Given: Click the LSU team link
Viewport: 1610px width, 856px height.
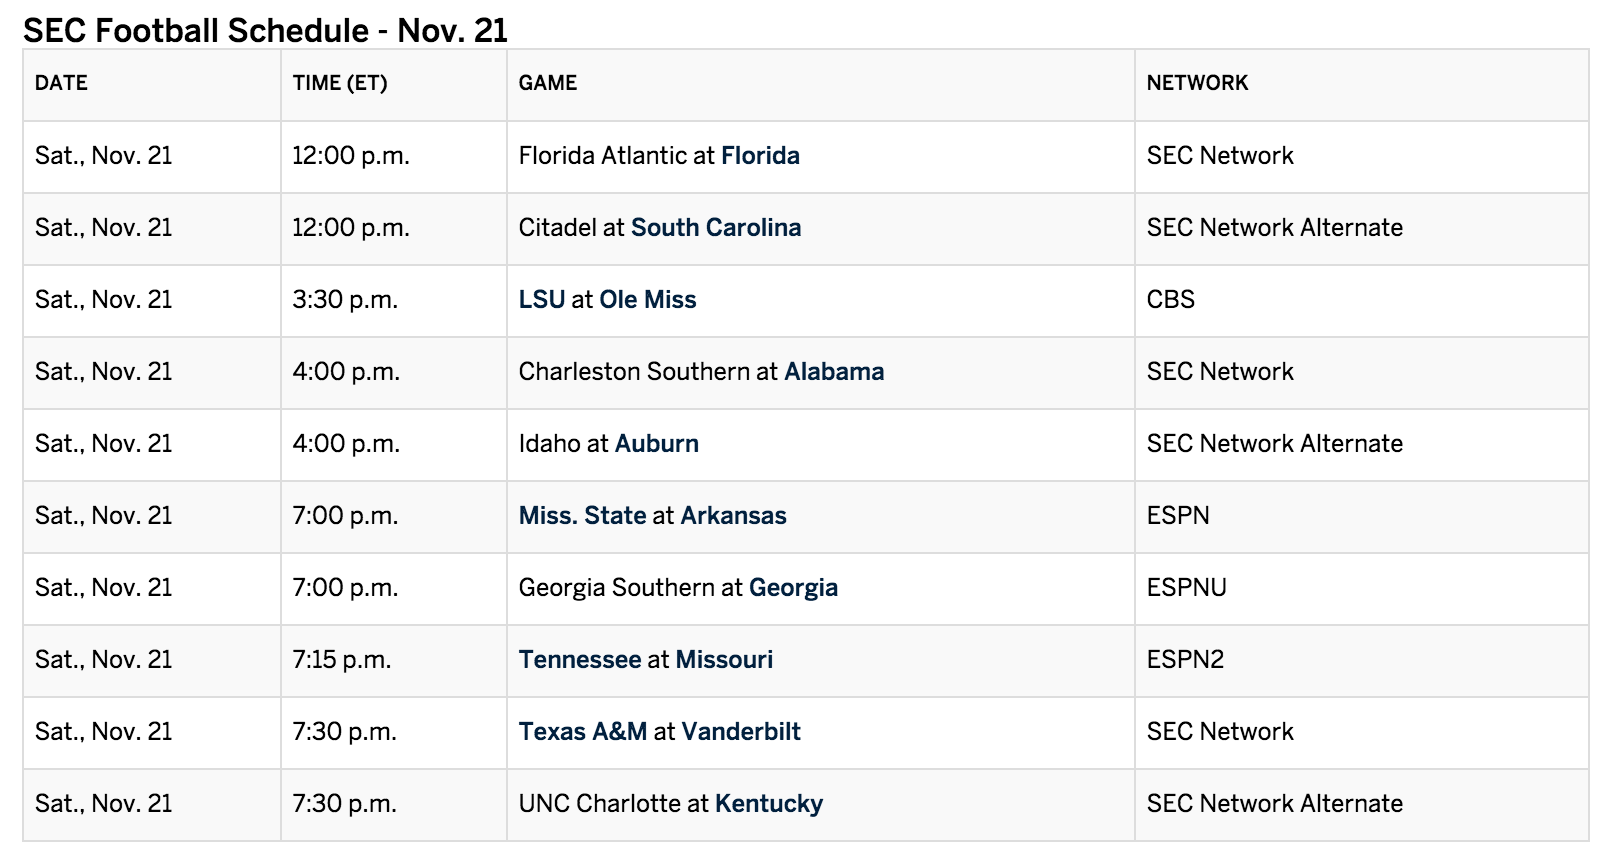Looking at the screenshot, I should [x=542, y=300].
